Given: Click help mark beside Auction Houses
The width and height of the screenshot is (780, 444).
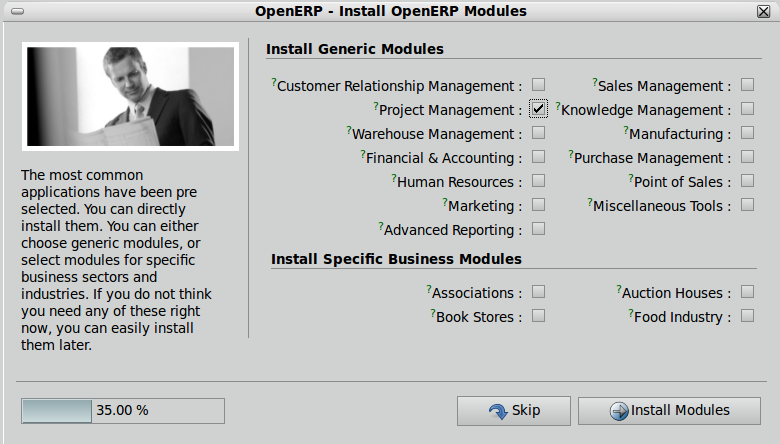Looking at the screenshot, I should pyautogui.click(x=619, y=289).
